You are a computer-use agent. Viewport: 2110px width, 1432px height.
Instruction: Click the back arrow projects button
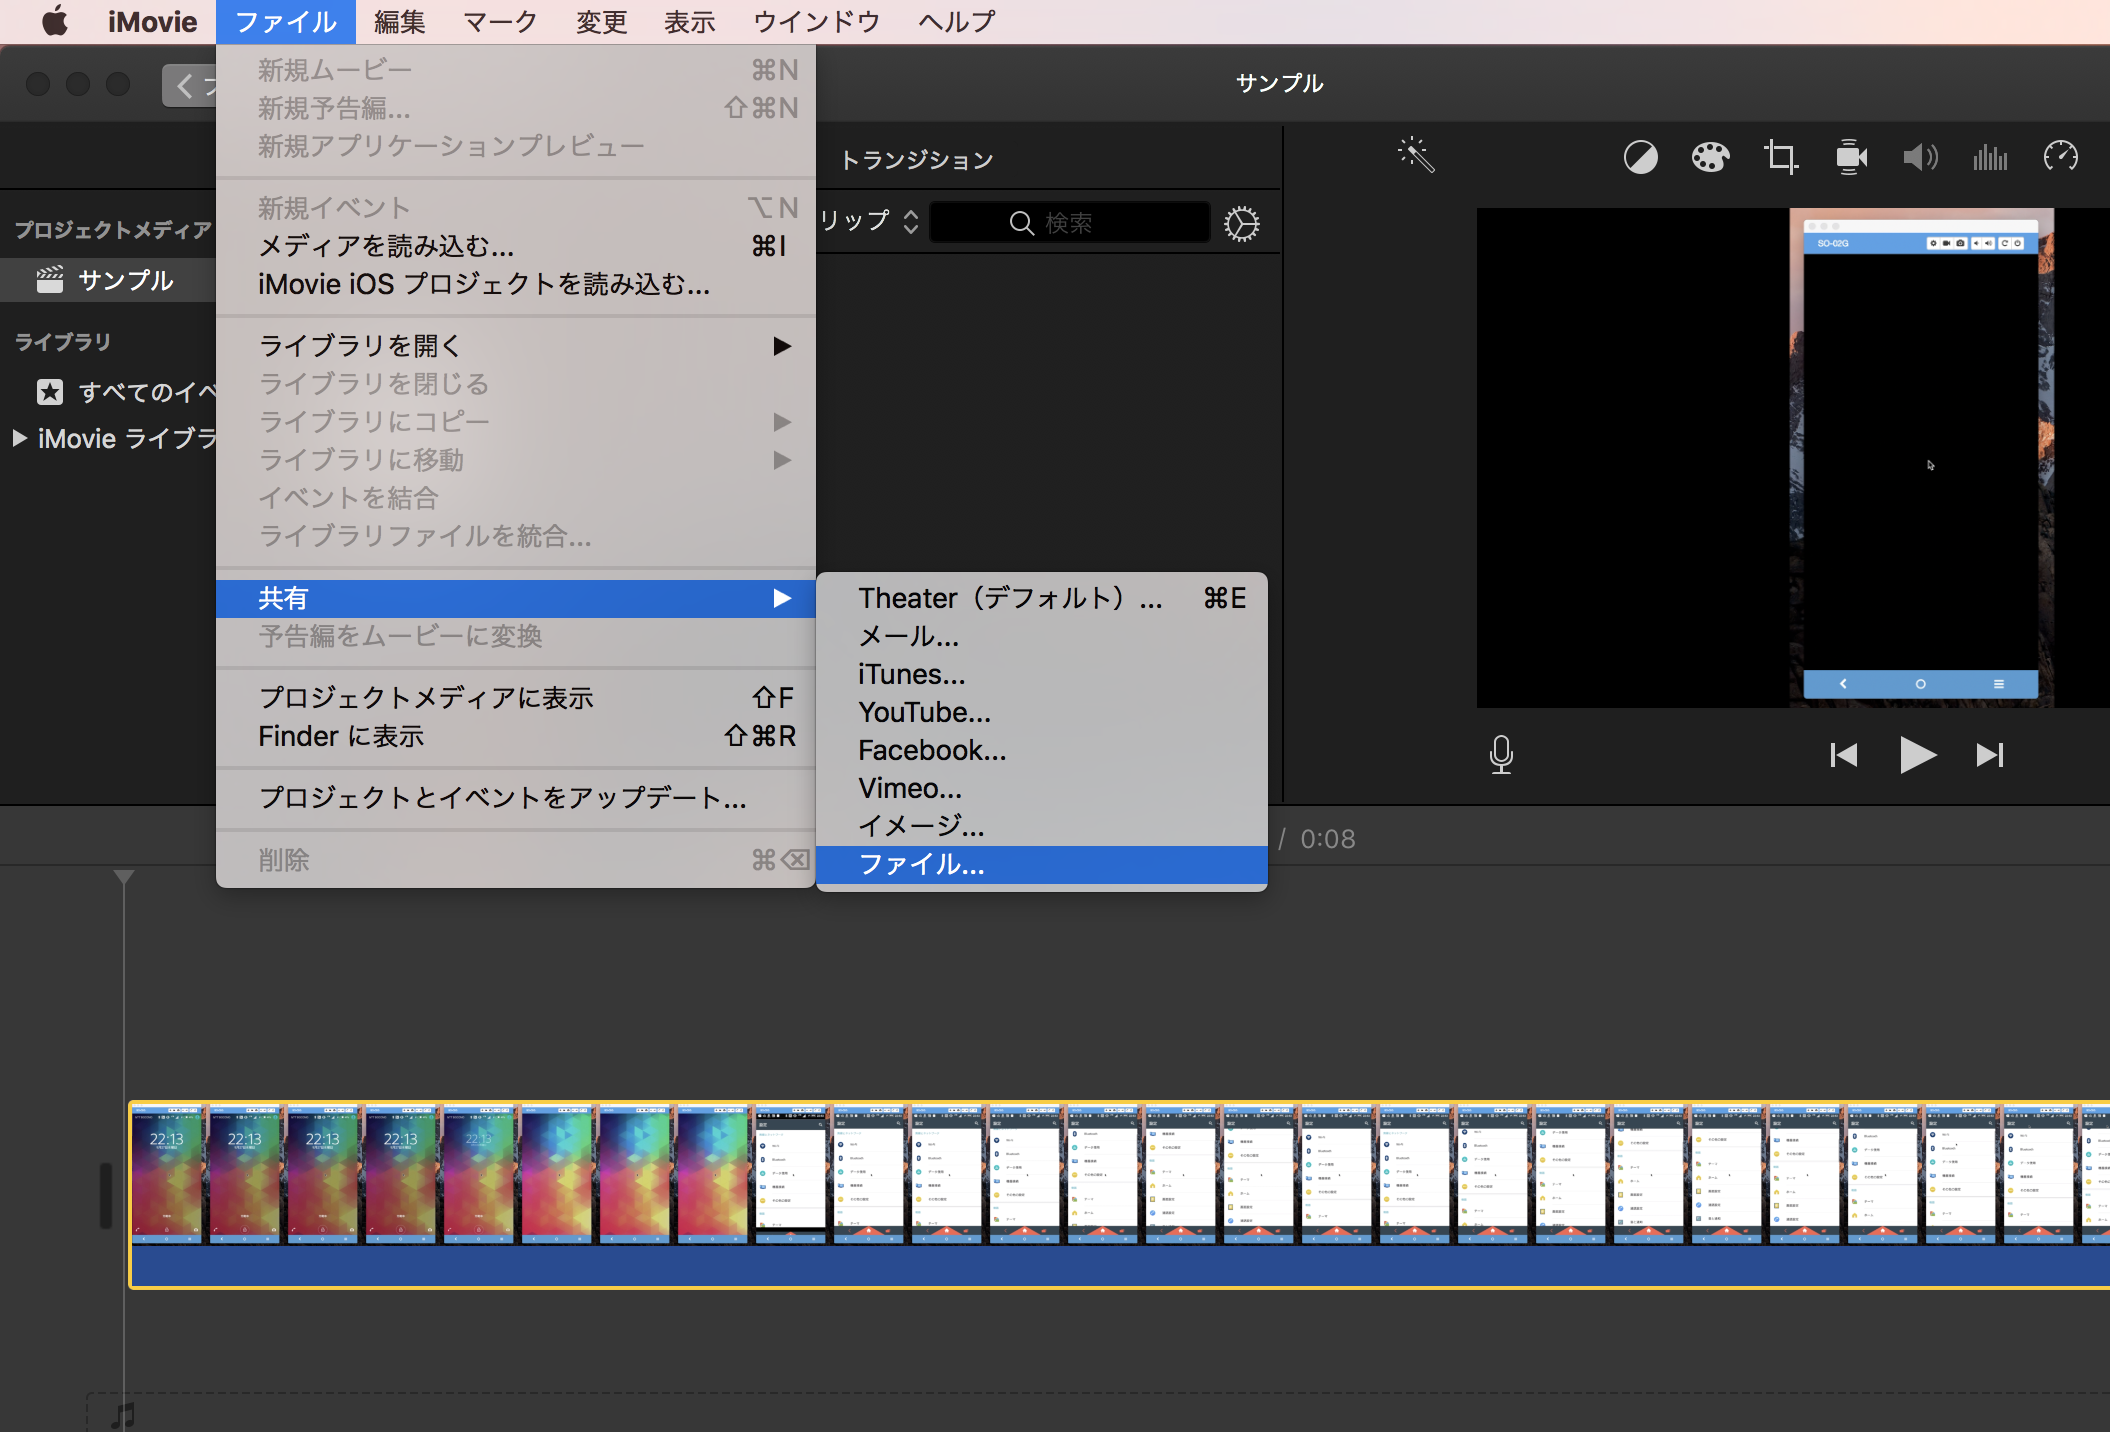[189, 85]
